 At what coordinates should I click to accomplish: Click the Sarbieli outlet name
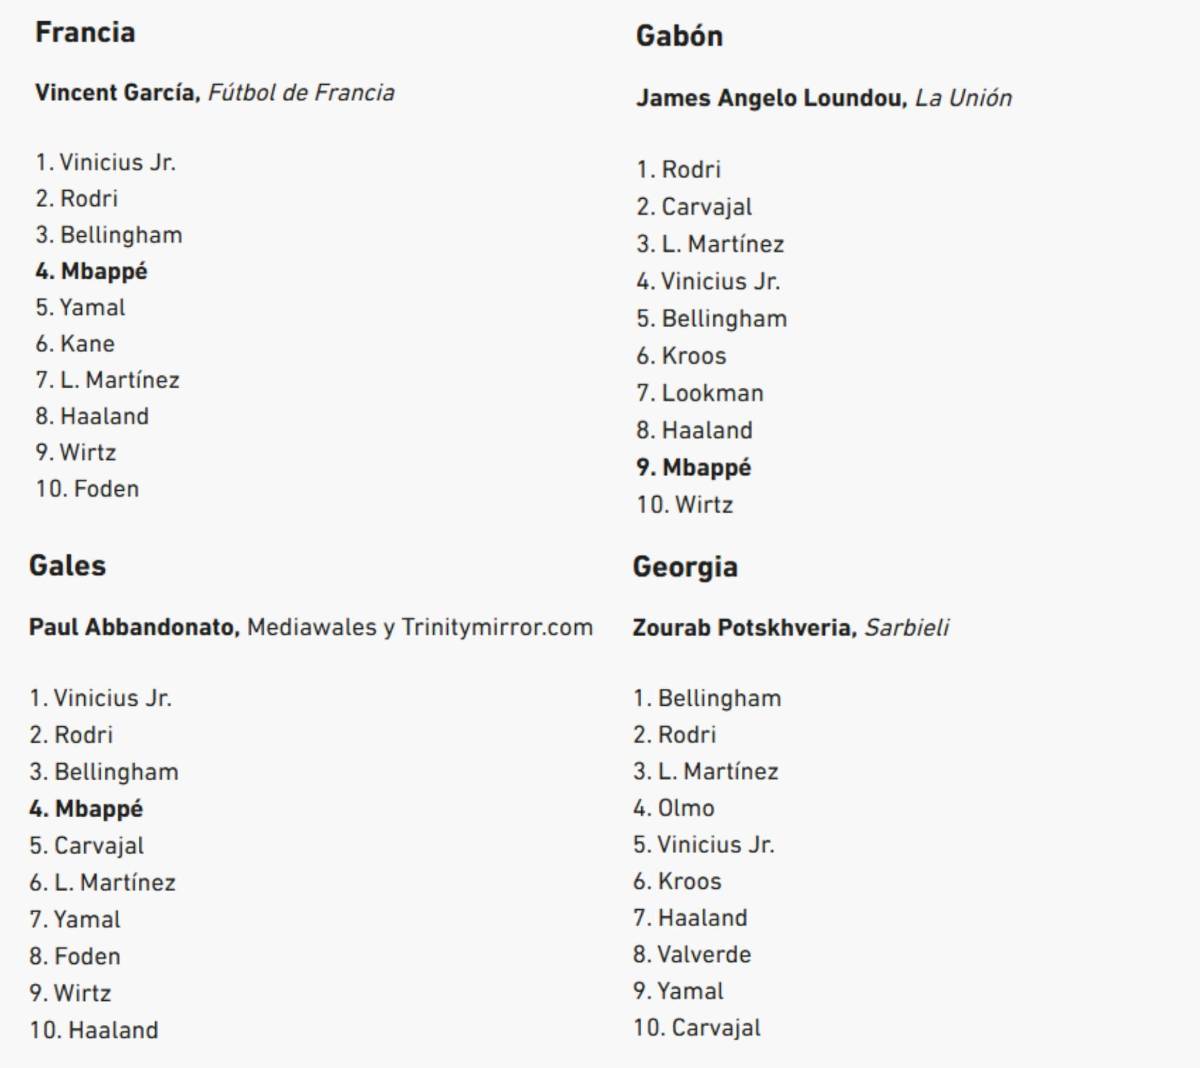pyautogui.click(x=906, y=628)
